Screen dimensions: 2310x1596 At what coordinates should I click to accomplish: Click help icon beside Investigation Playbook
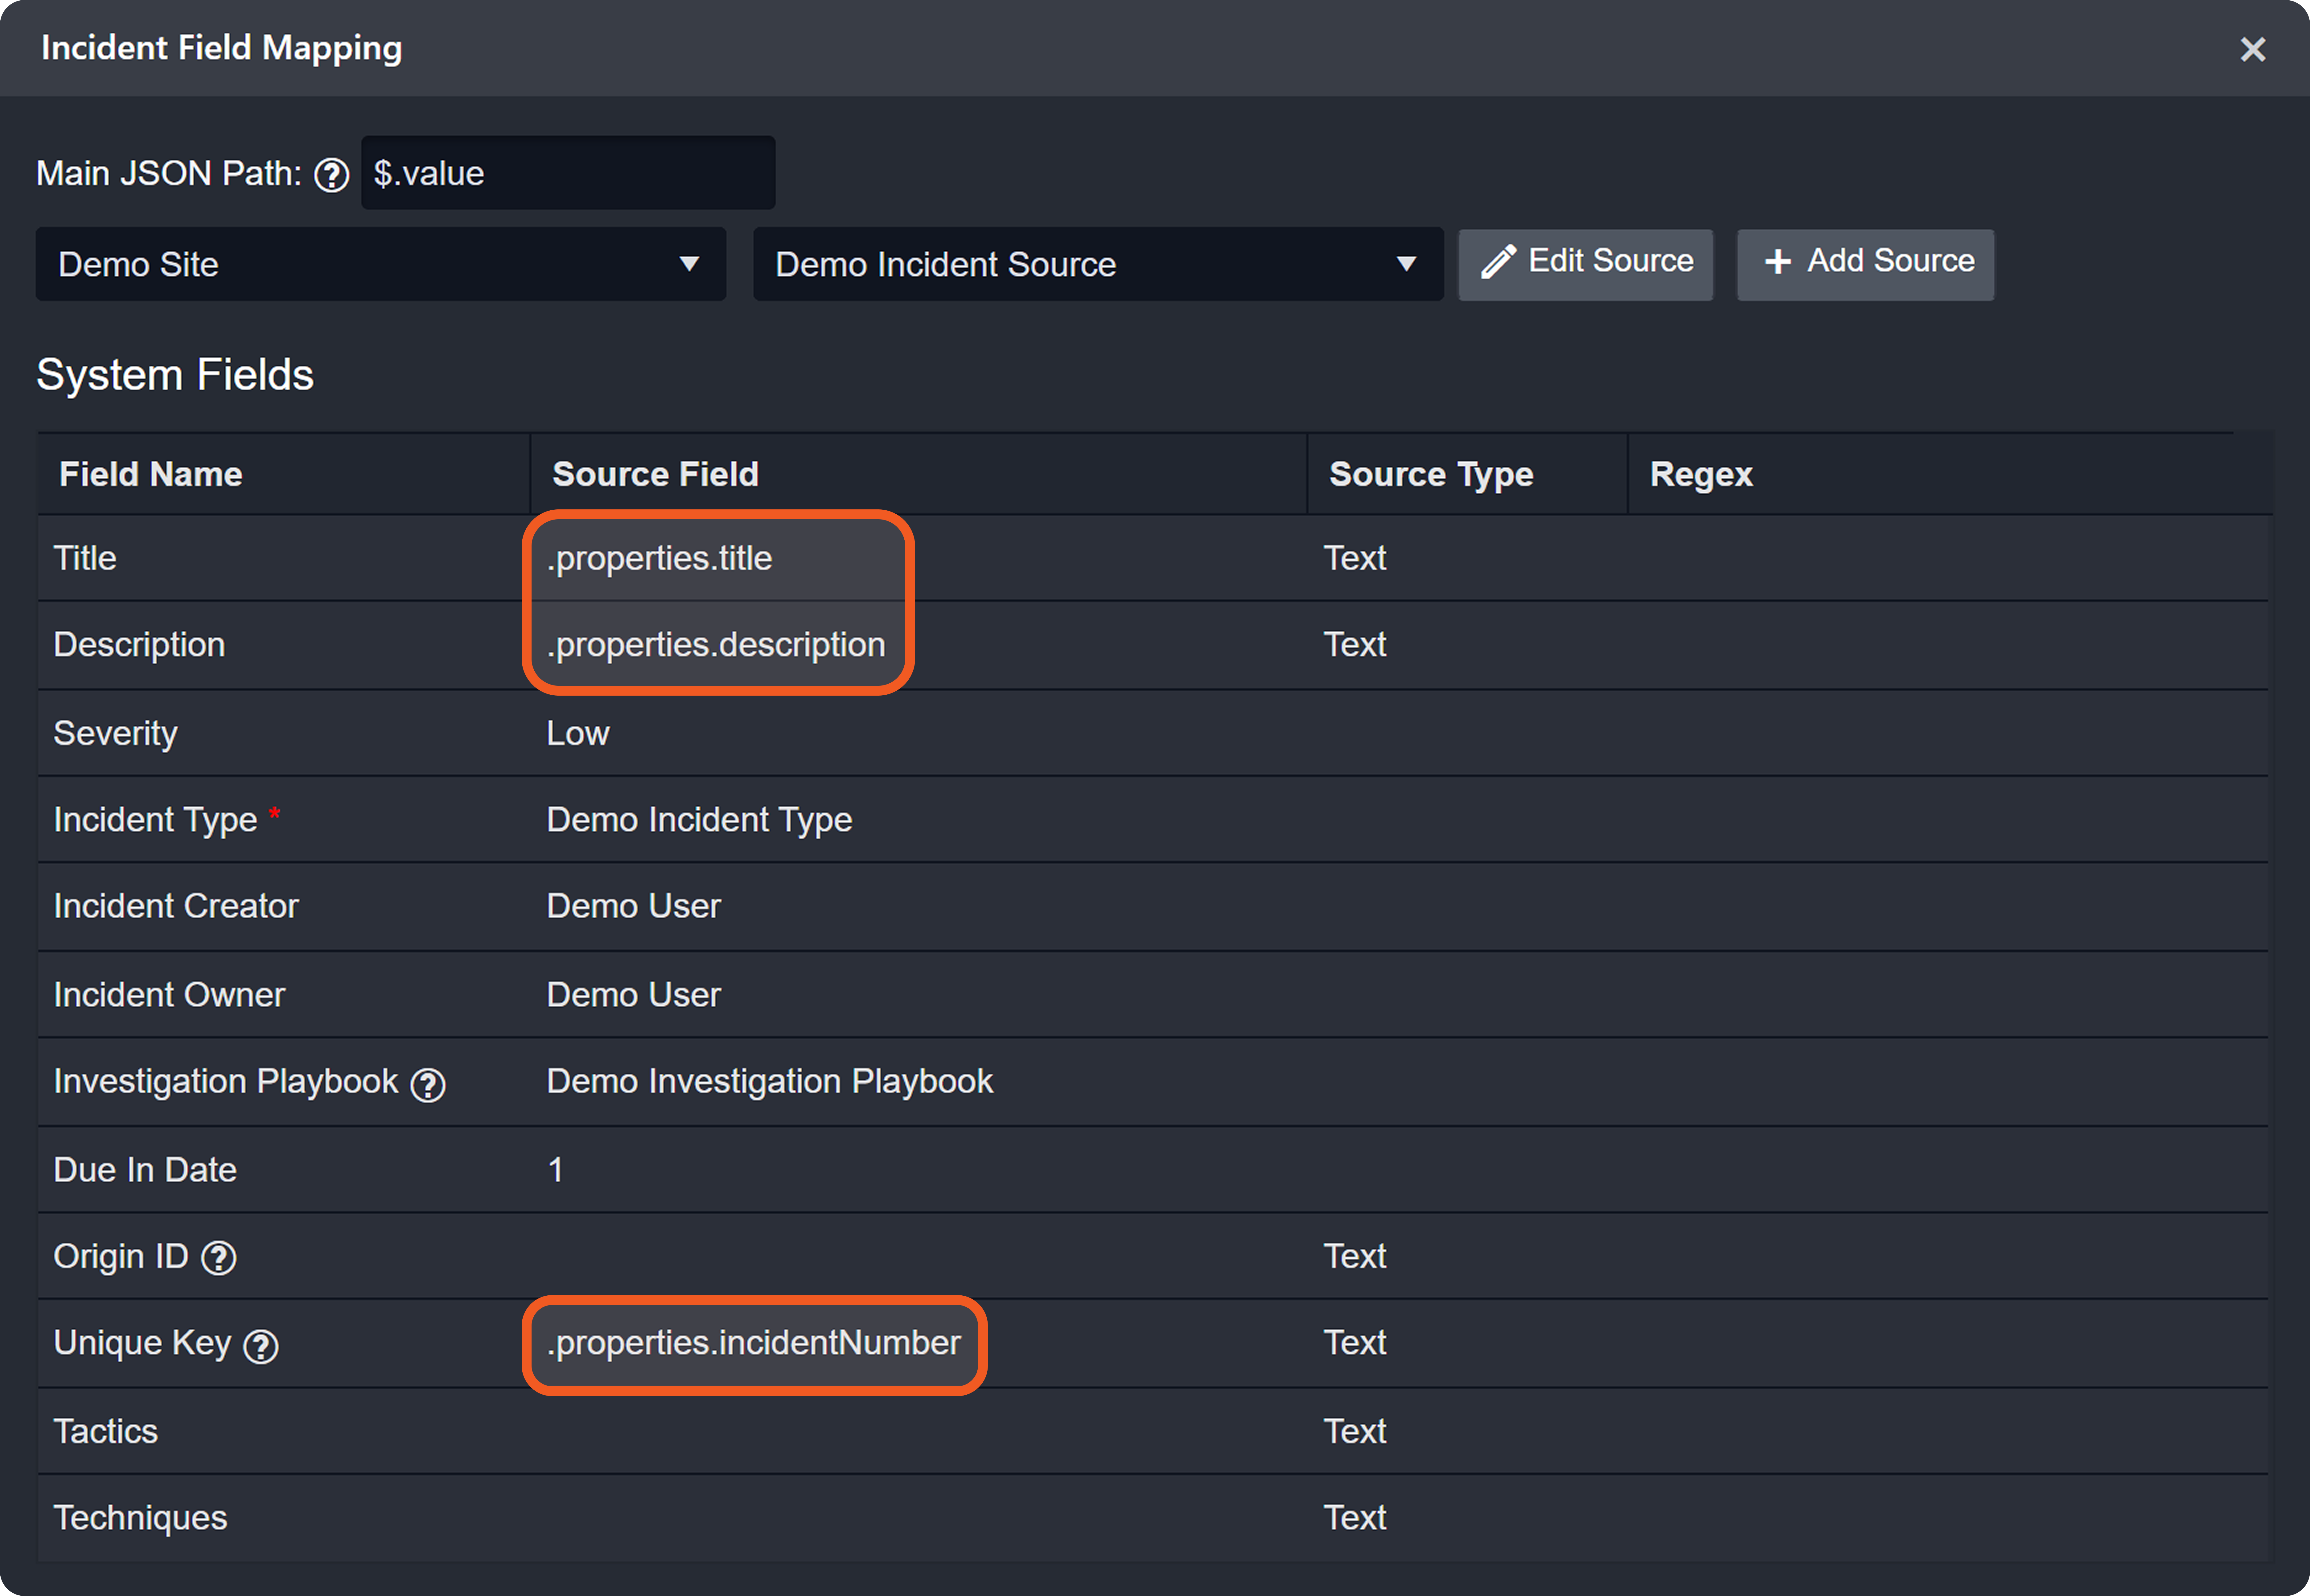click(x=428, y=1085)
